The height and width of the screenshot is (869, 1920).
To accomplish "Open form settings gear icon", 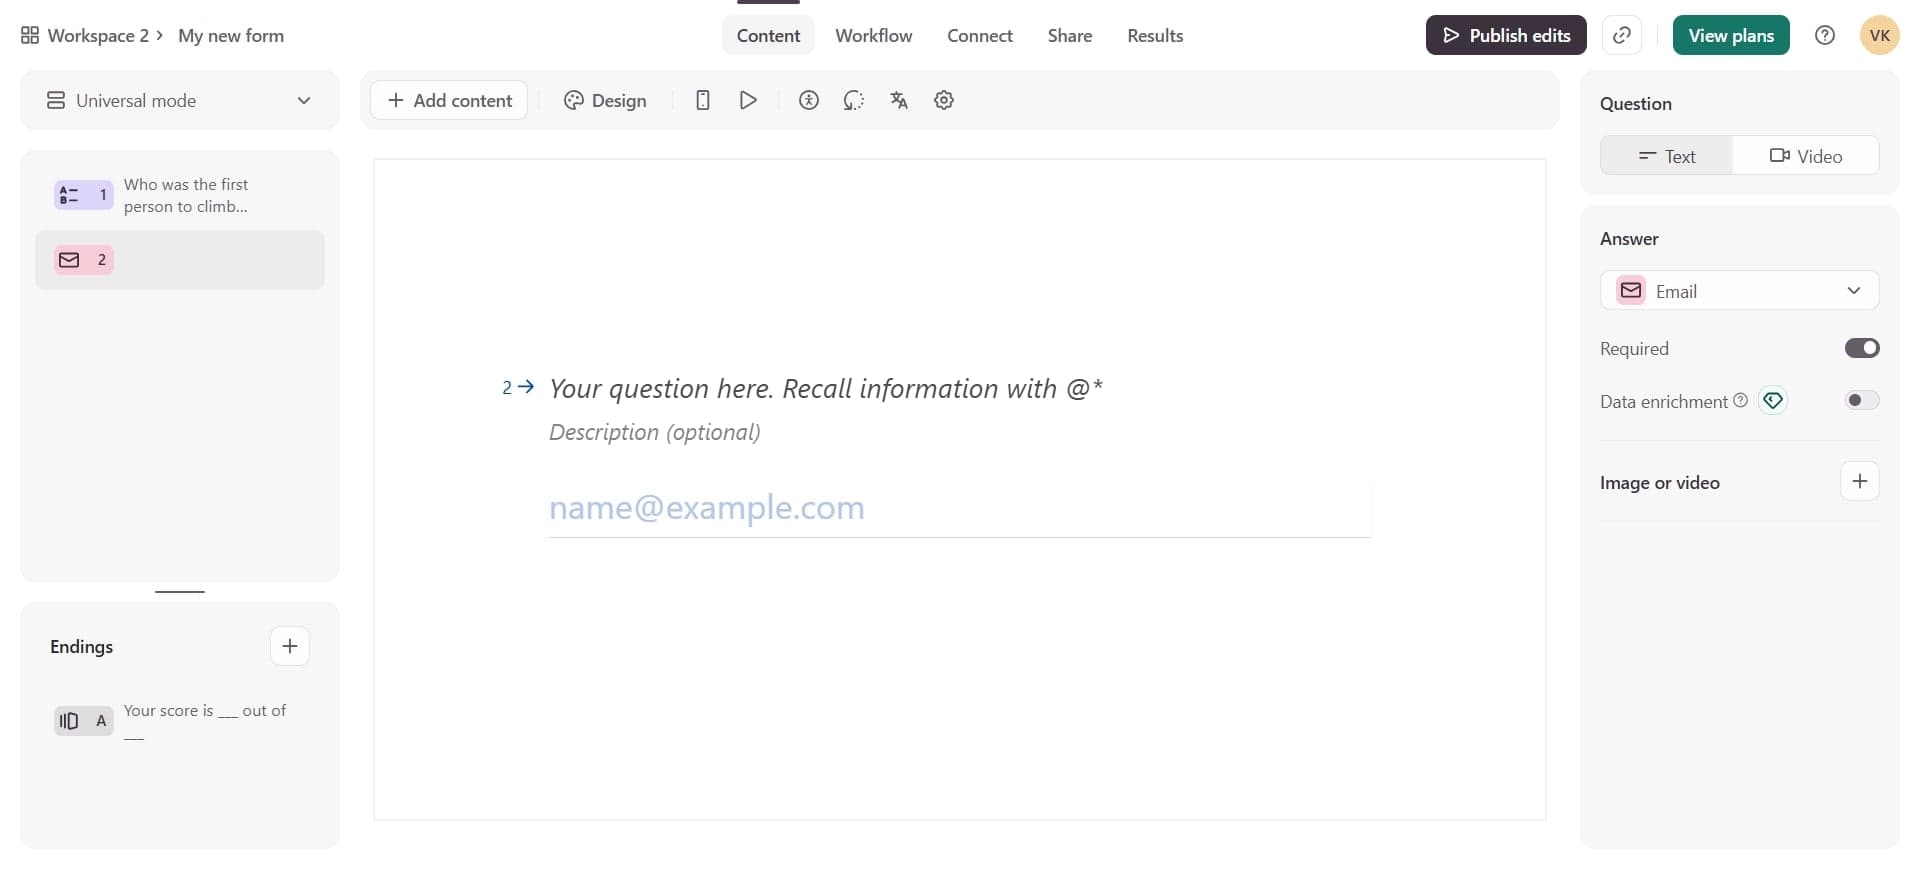I will [x=944, y=100].
